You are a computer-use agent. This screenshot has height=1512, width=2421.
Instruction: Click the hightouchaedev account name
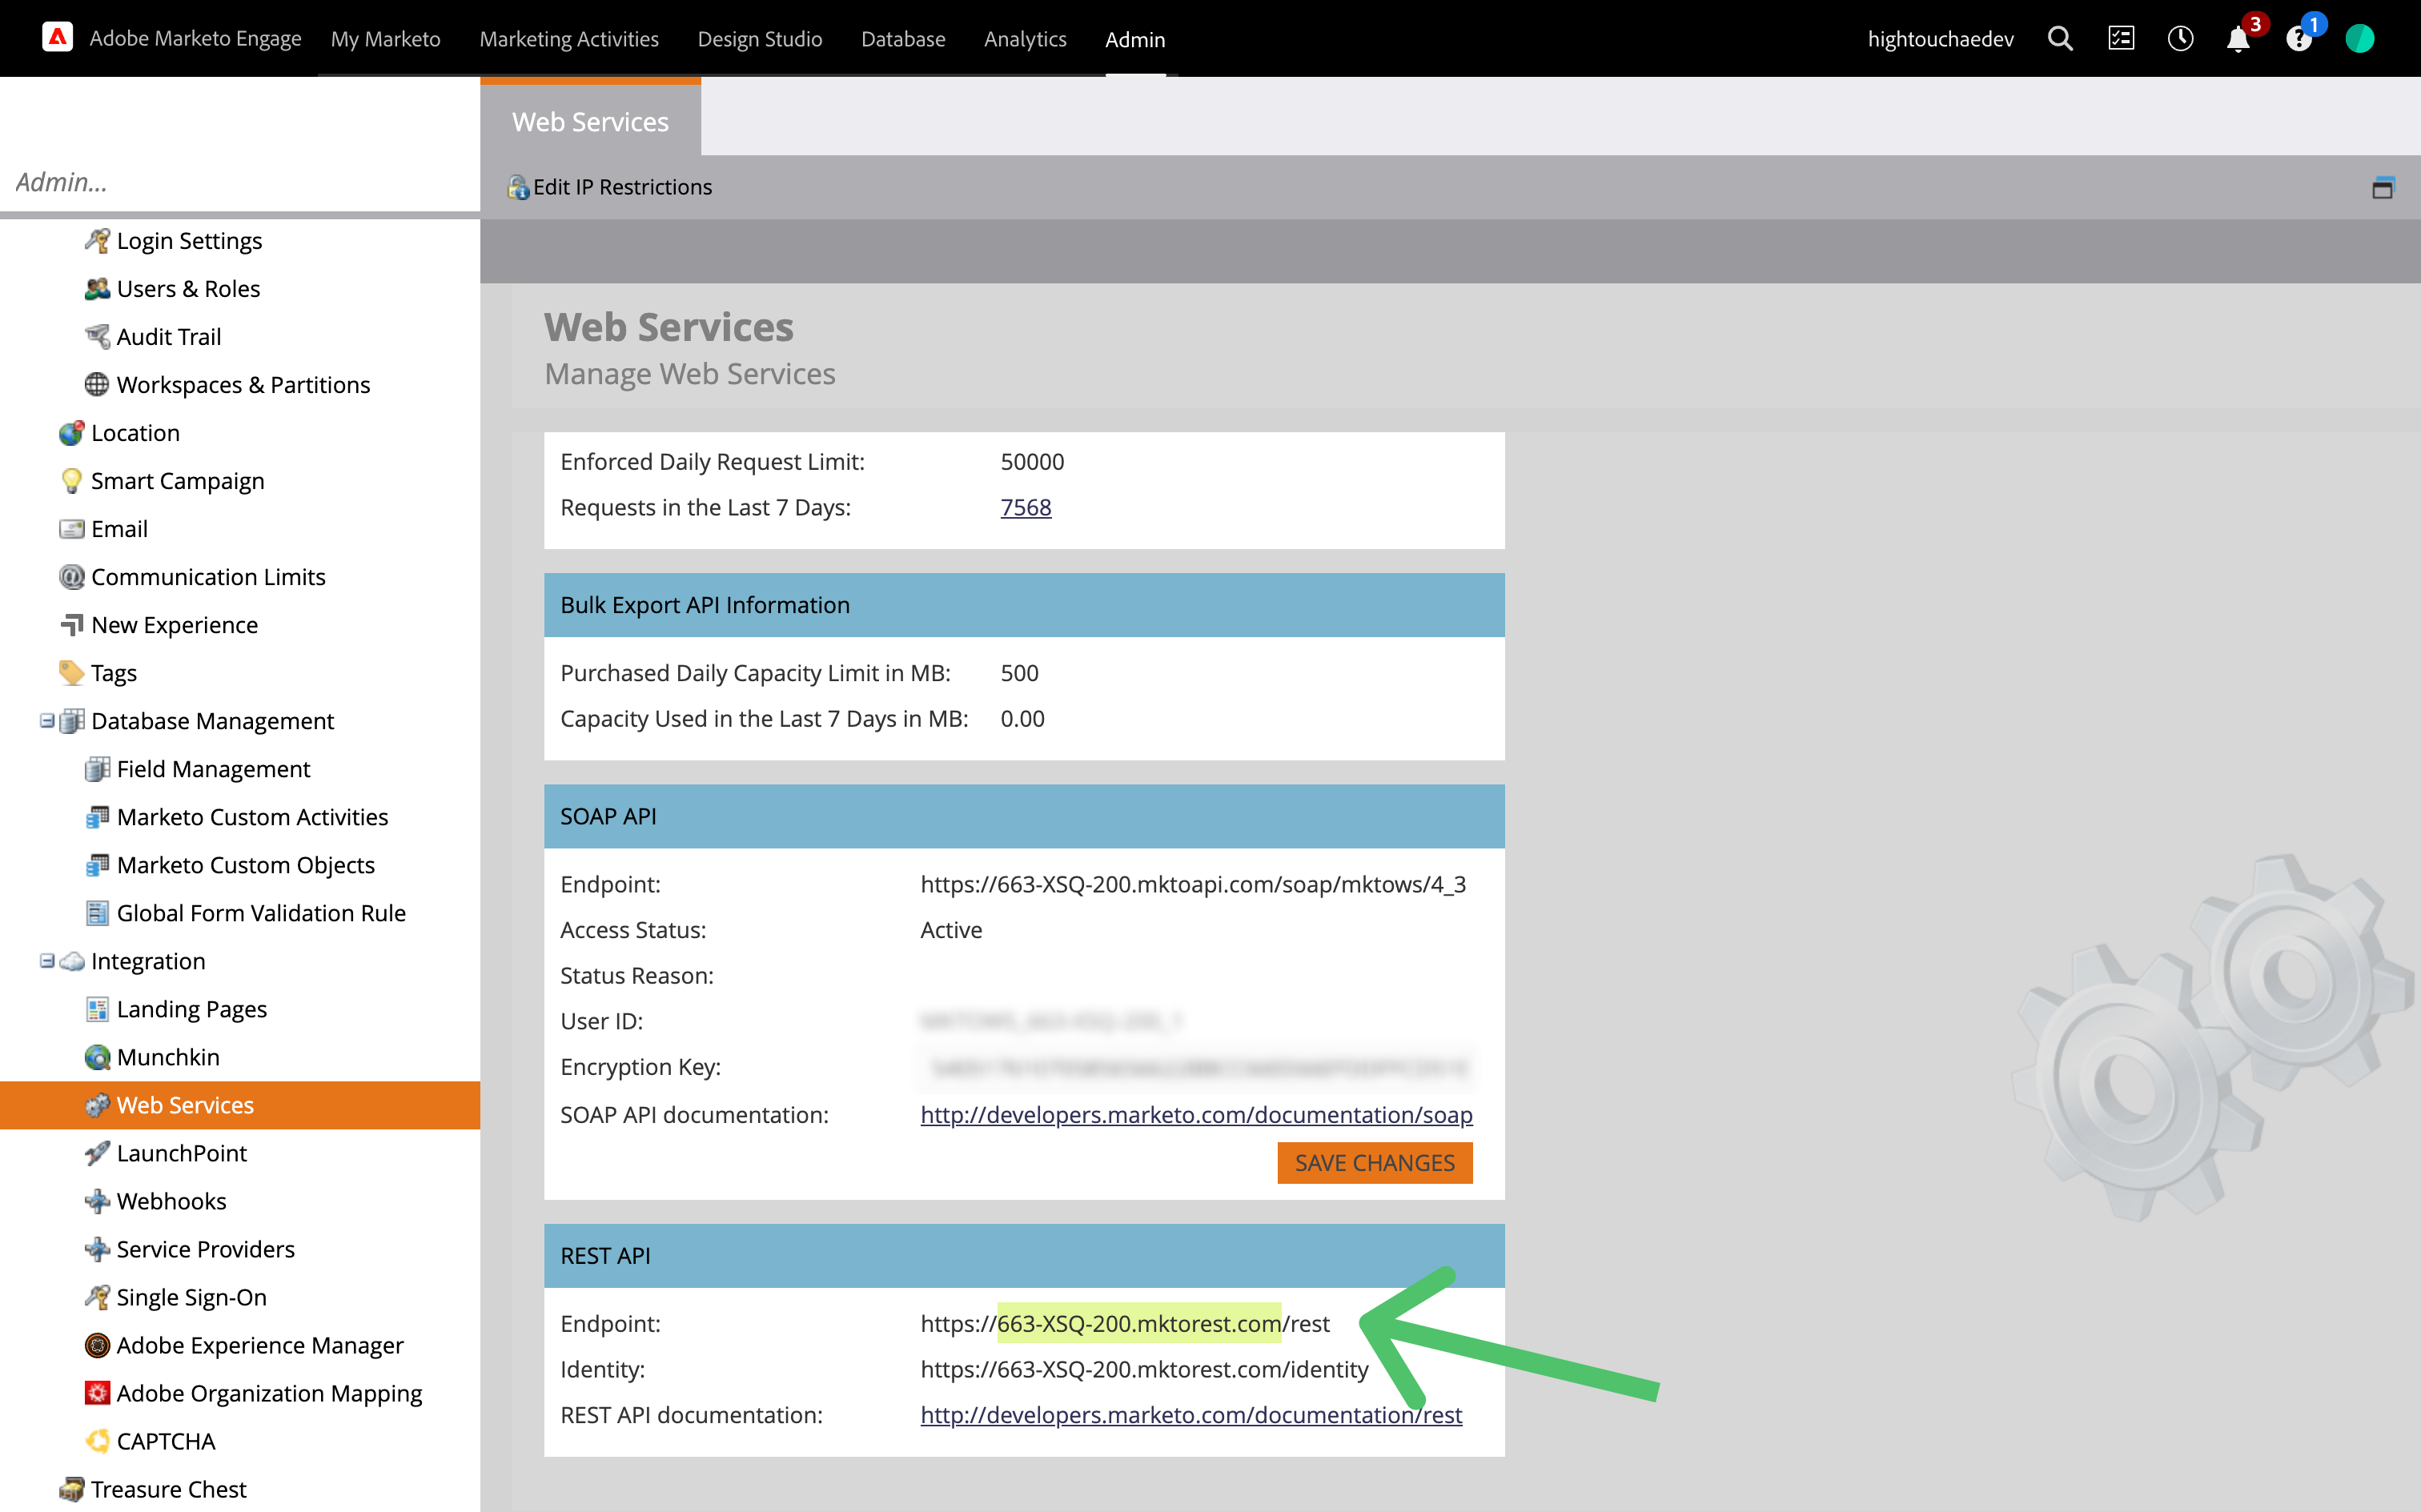(x=1940, y=39)
